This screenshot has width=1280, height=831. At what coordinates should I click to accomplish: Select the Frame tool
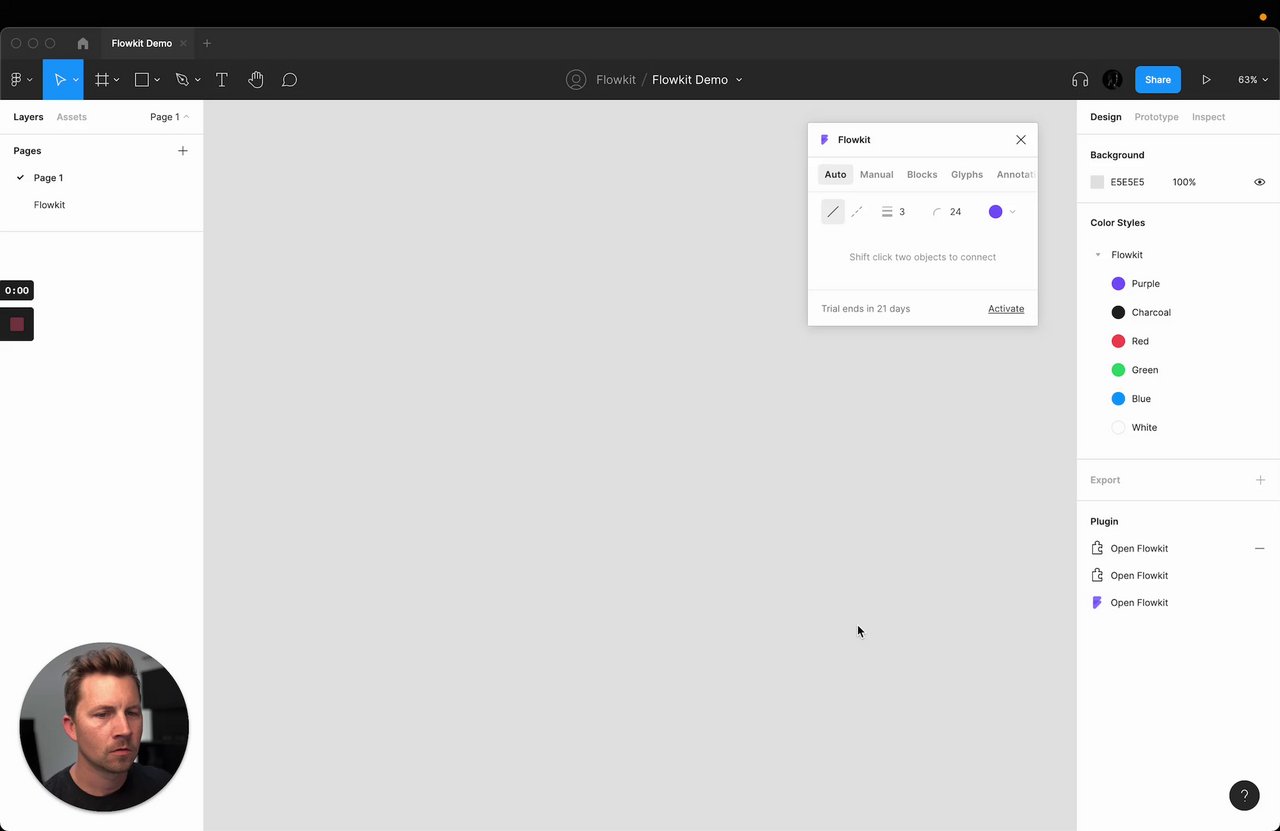tap(102, 80)
